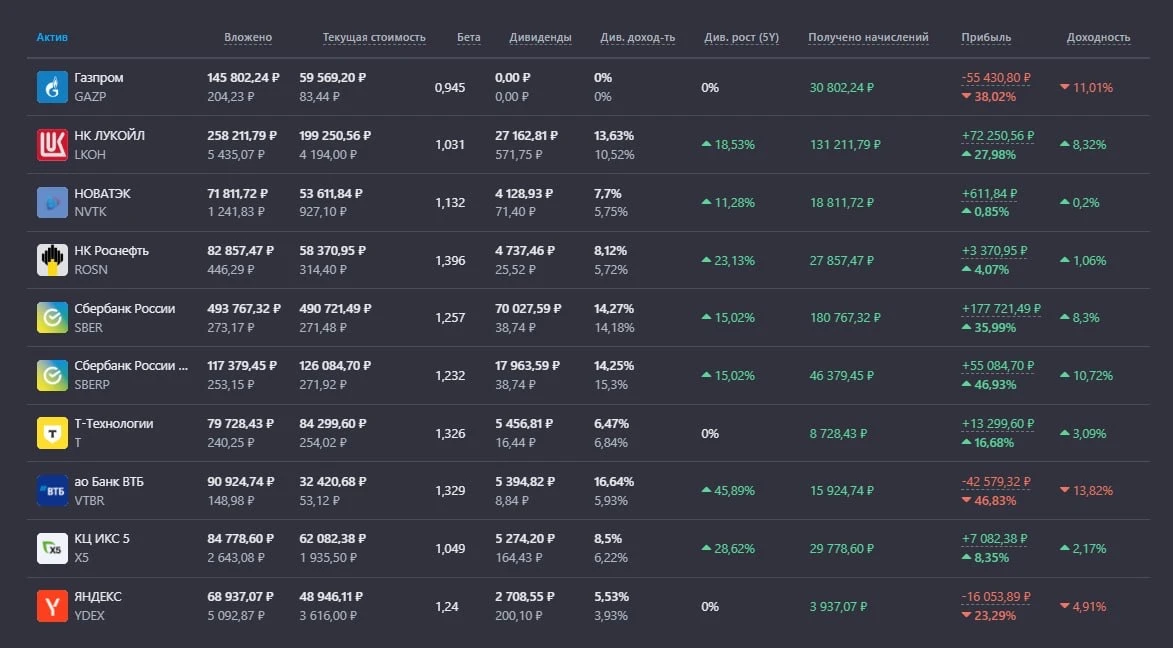Screen dimensions: 1173x648
Task: Sort by Див. рост (5Y) header
Action: (741, 37)
